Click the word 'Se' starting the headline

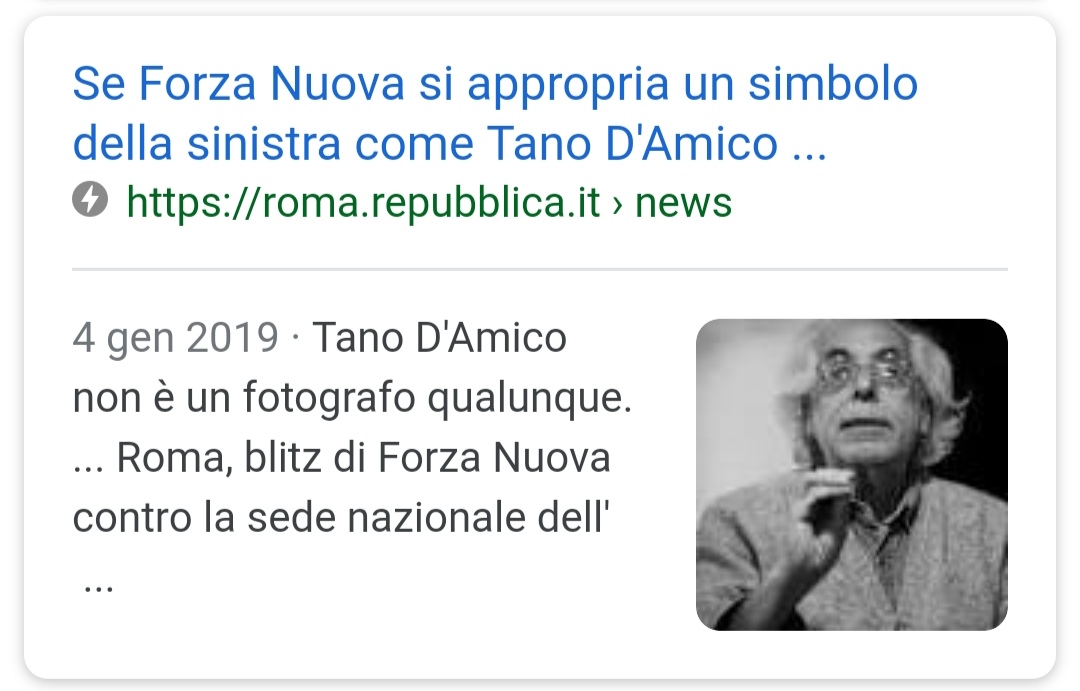pyautogui.click(x=98, y=84)
